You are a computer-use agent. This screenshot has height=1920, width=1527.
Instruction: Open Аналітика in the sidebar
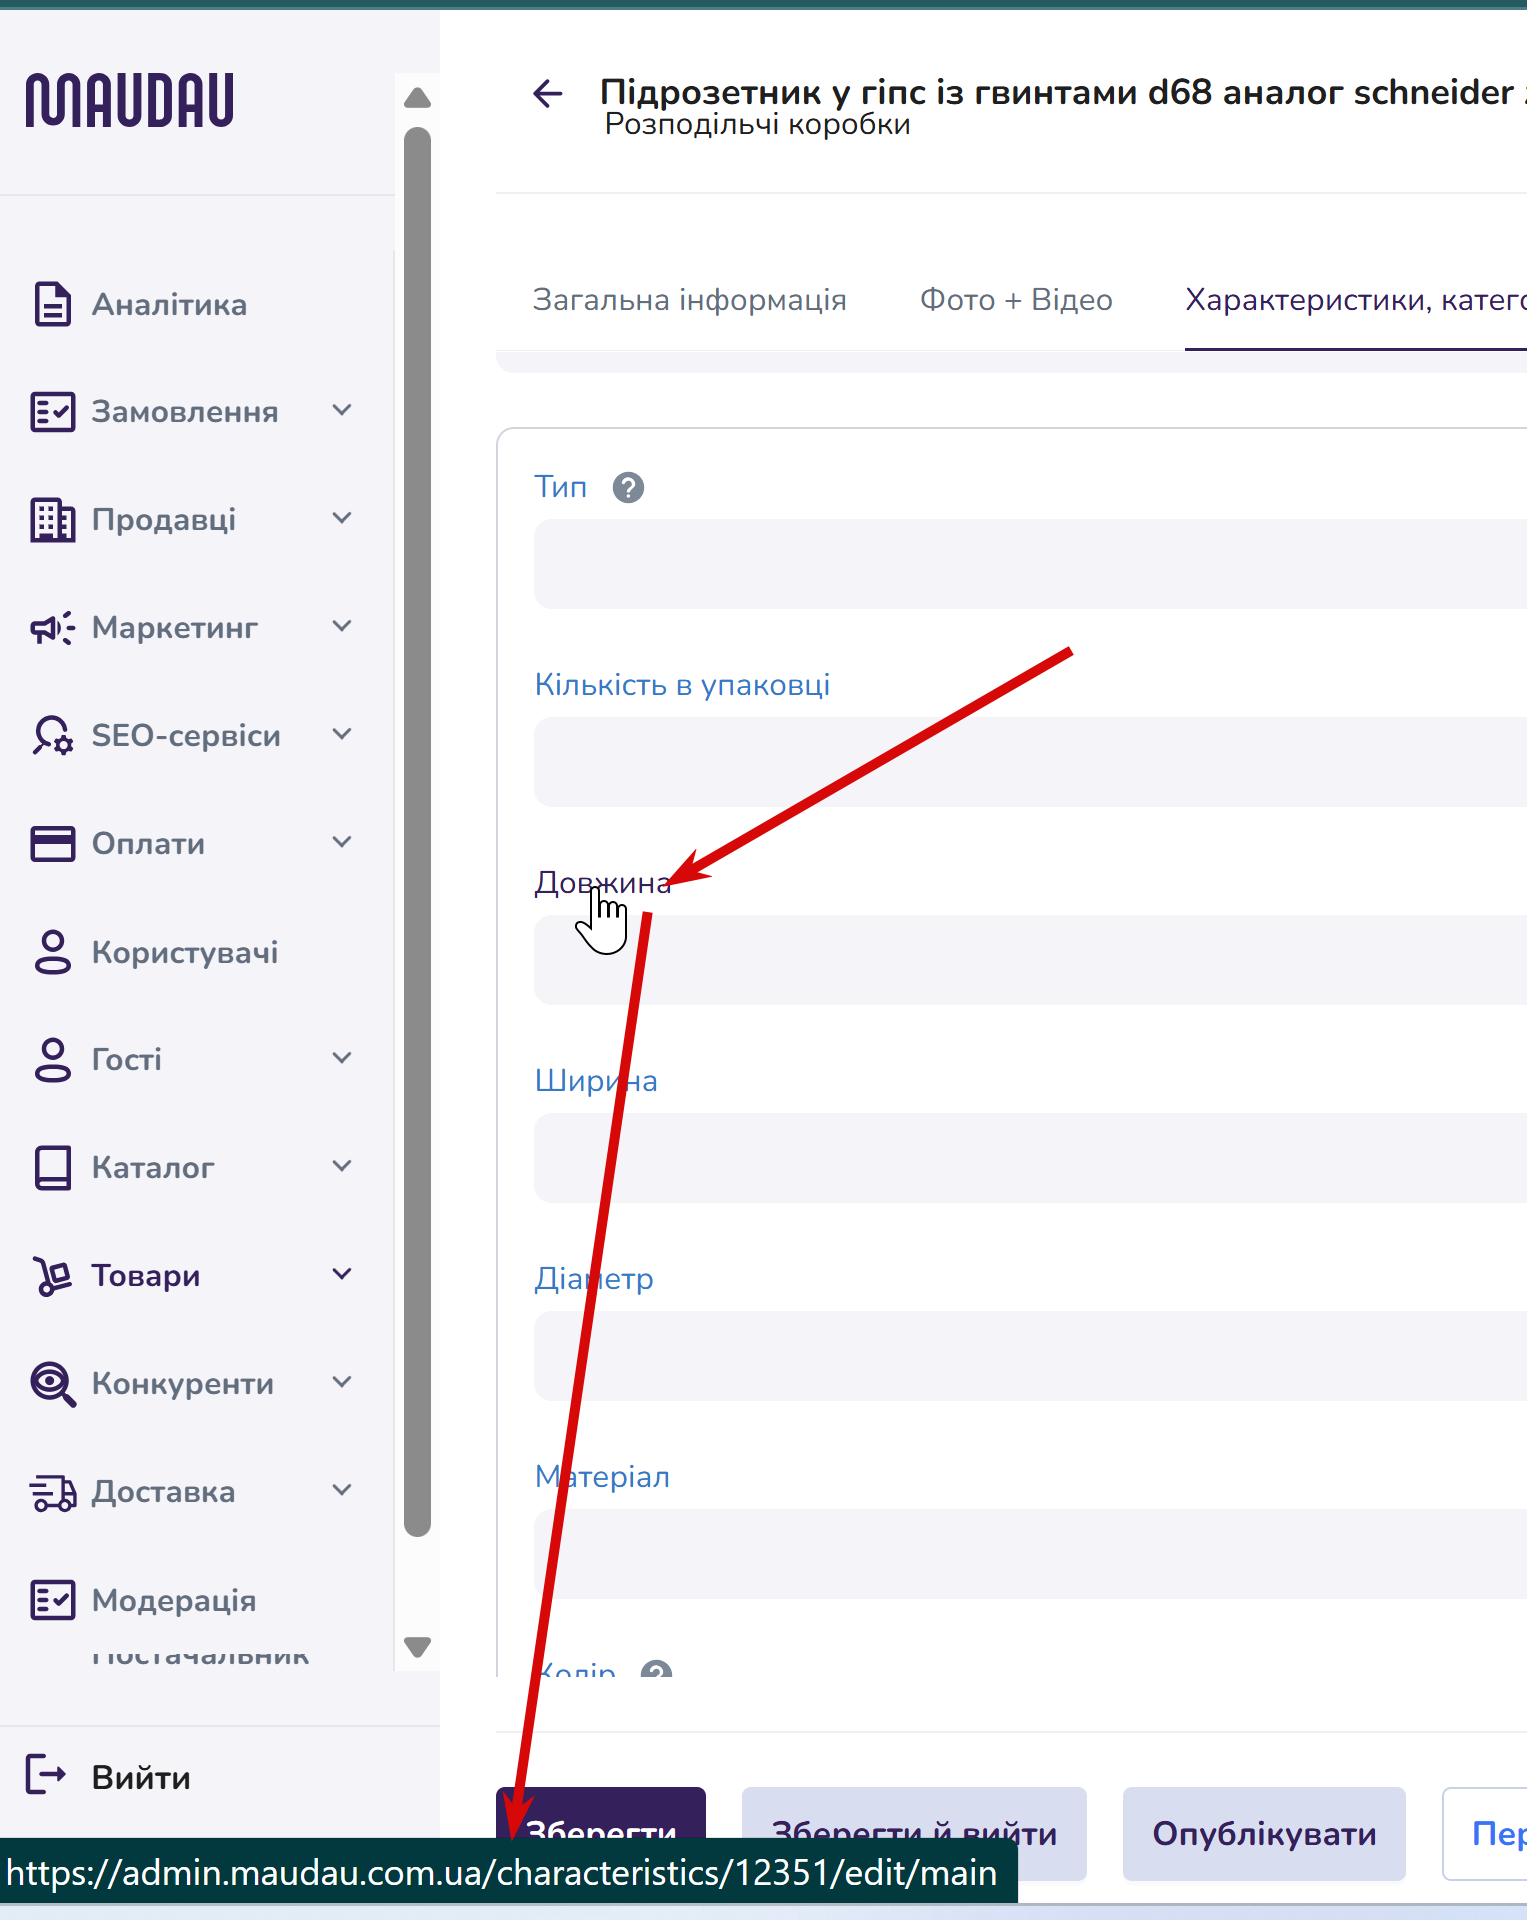(169, 305)
